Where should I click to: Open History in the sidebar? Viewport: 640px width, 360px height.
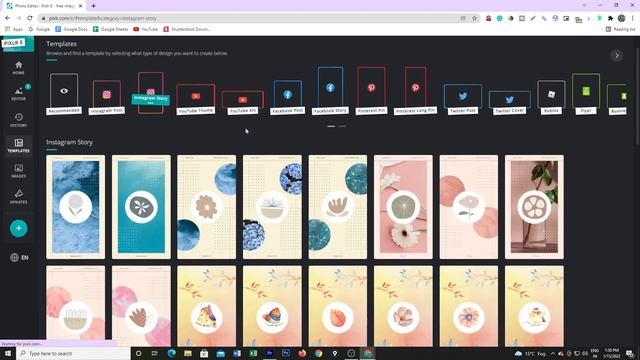click(x=18, y=120)
